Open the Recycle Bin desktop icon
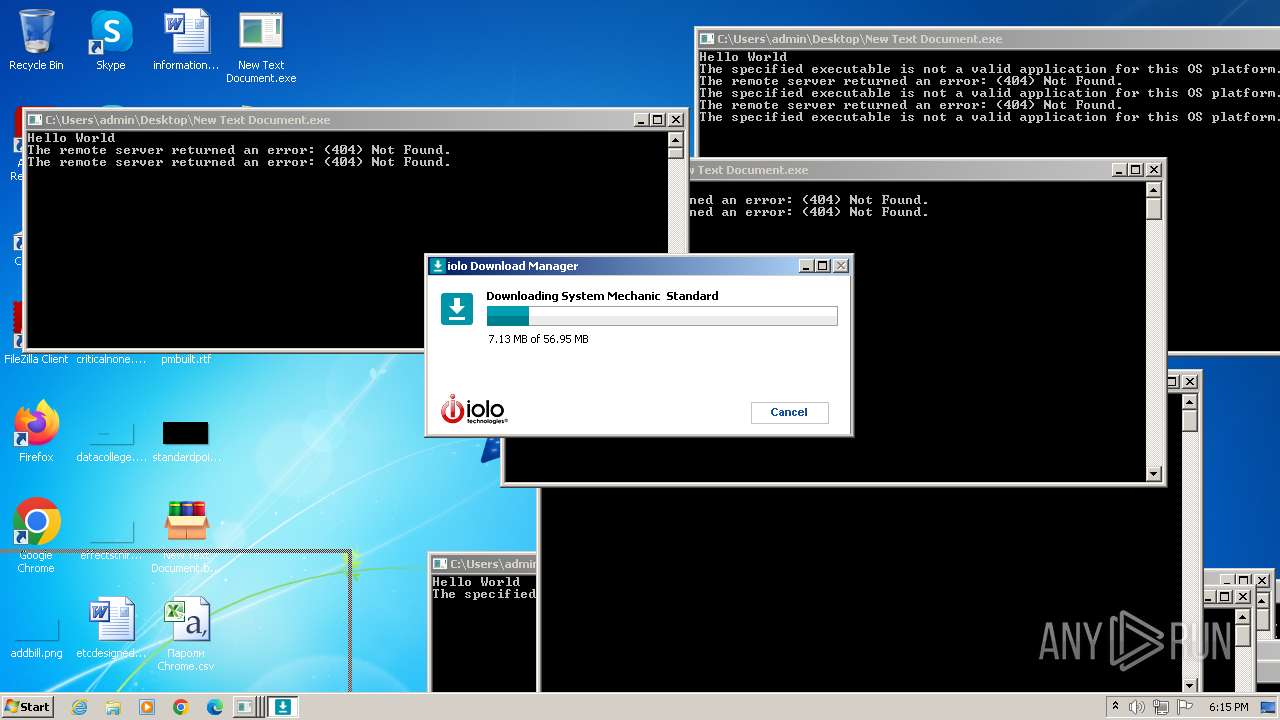This screenshot has height=720, width=1280. pos(36,40)
